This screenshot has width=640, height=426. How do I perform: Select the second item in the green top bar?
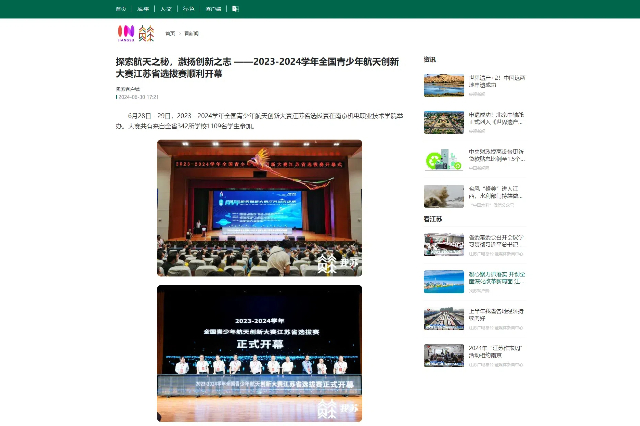[x=143, y=8]
